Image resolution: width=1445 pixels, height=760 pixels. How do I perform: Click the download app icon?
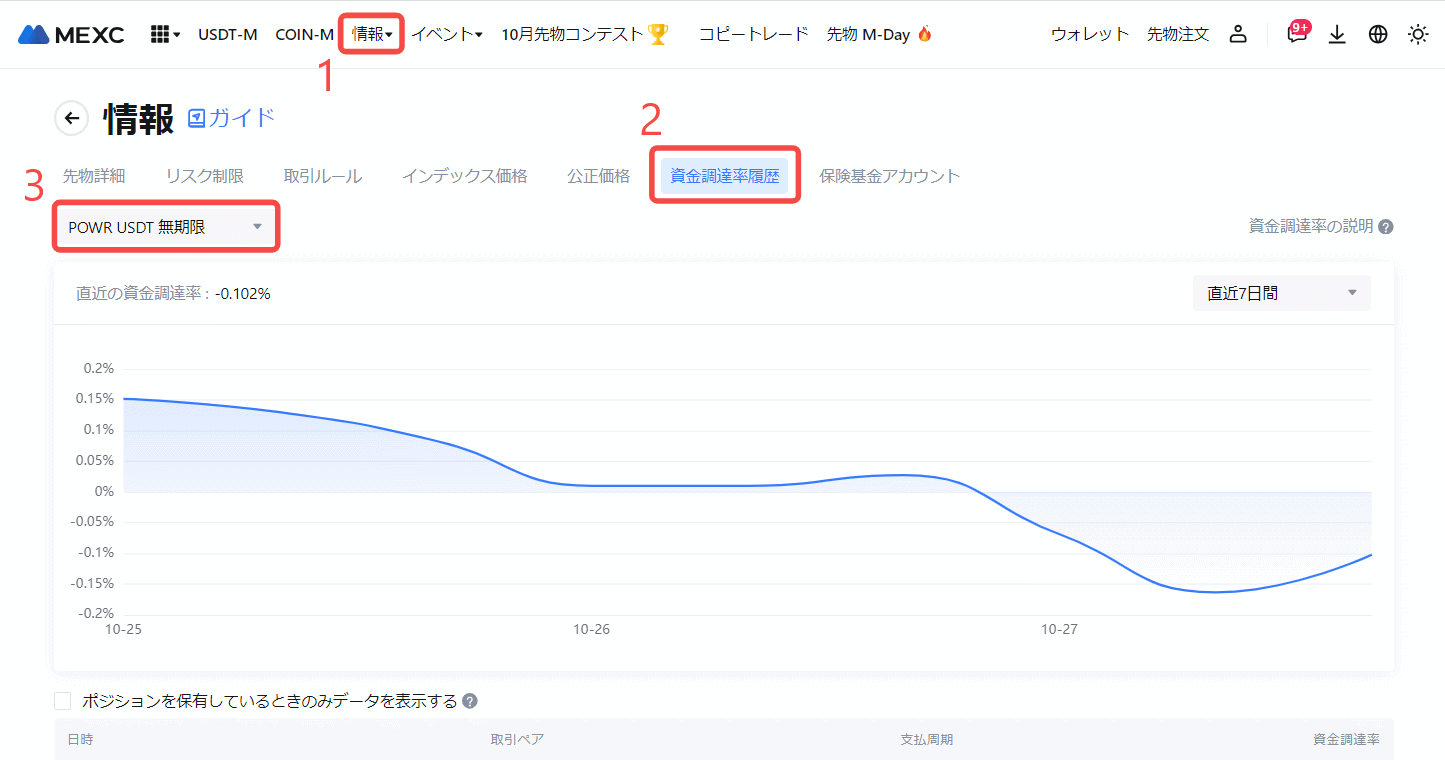1337,35
